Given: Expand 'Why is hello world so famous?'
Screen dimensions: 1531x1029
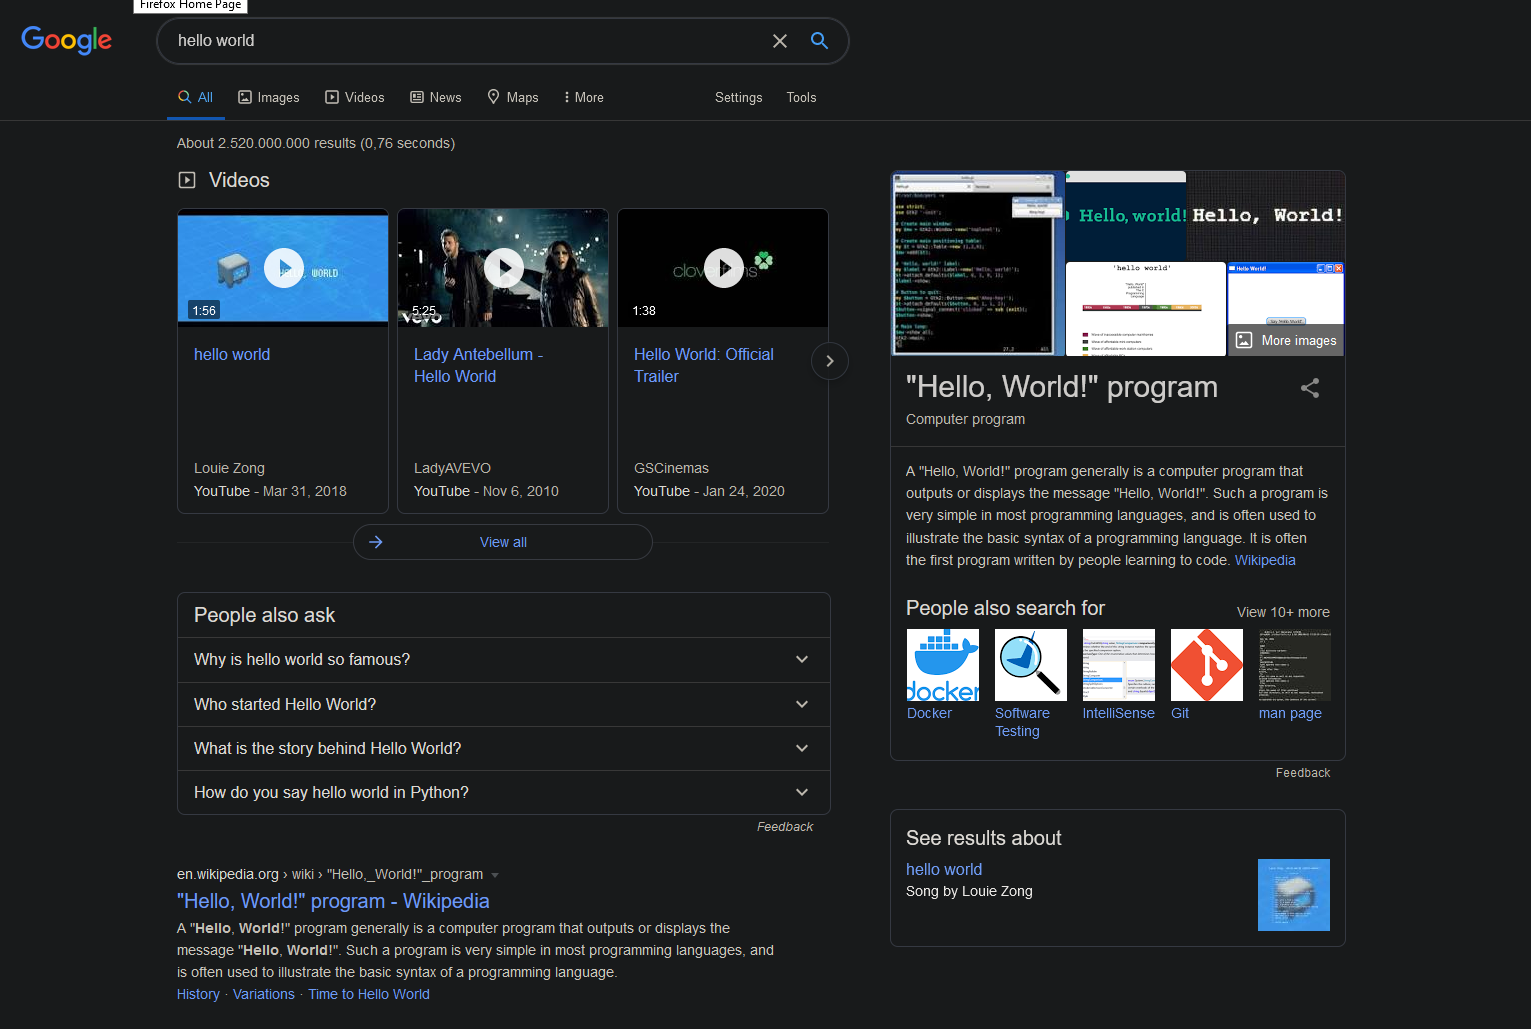Looking at the screenshot, I should click(504, 660).
